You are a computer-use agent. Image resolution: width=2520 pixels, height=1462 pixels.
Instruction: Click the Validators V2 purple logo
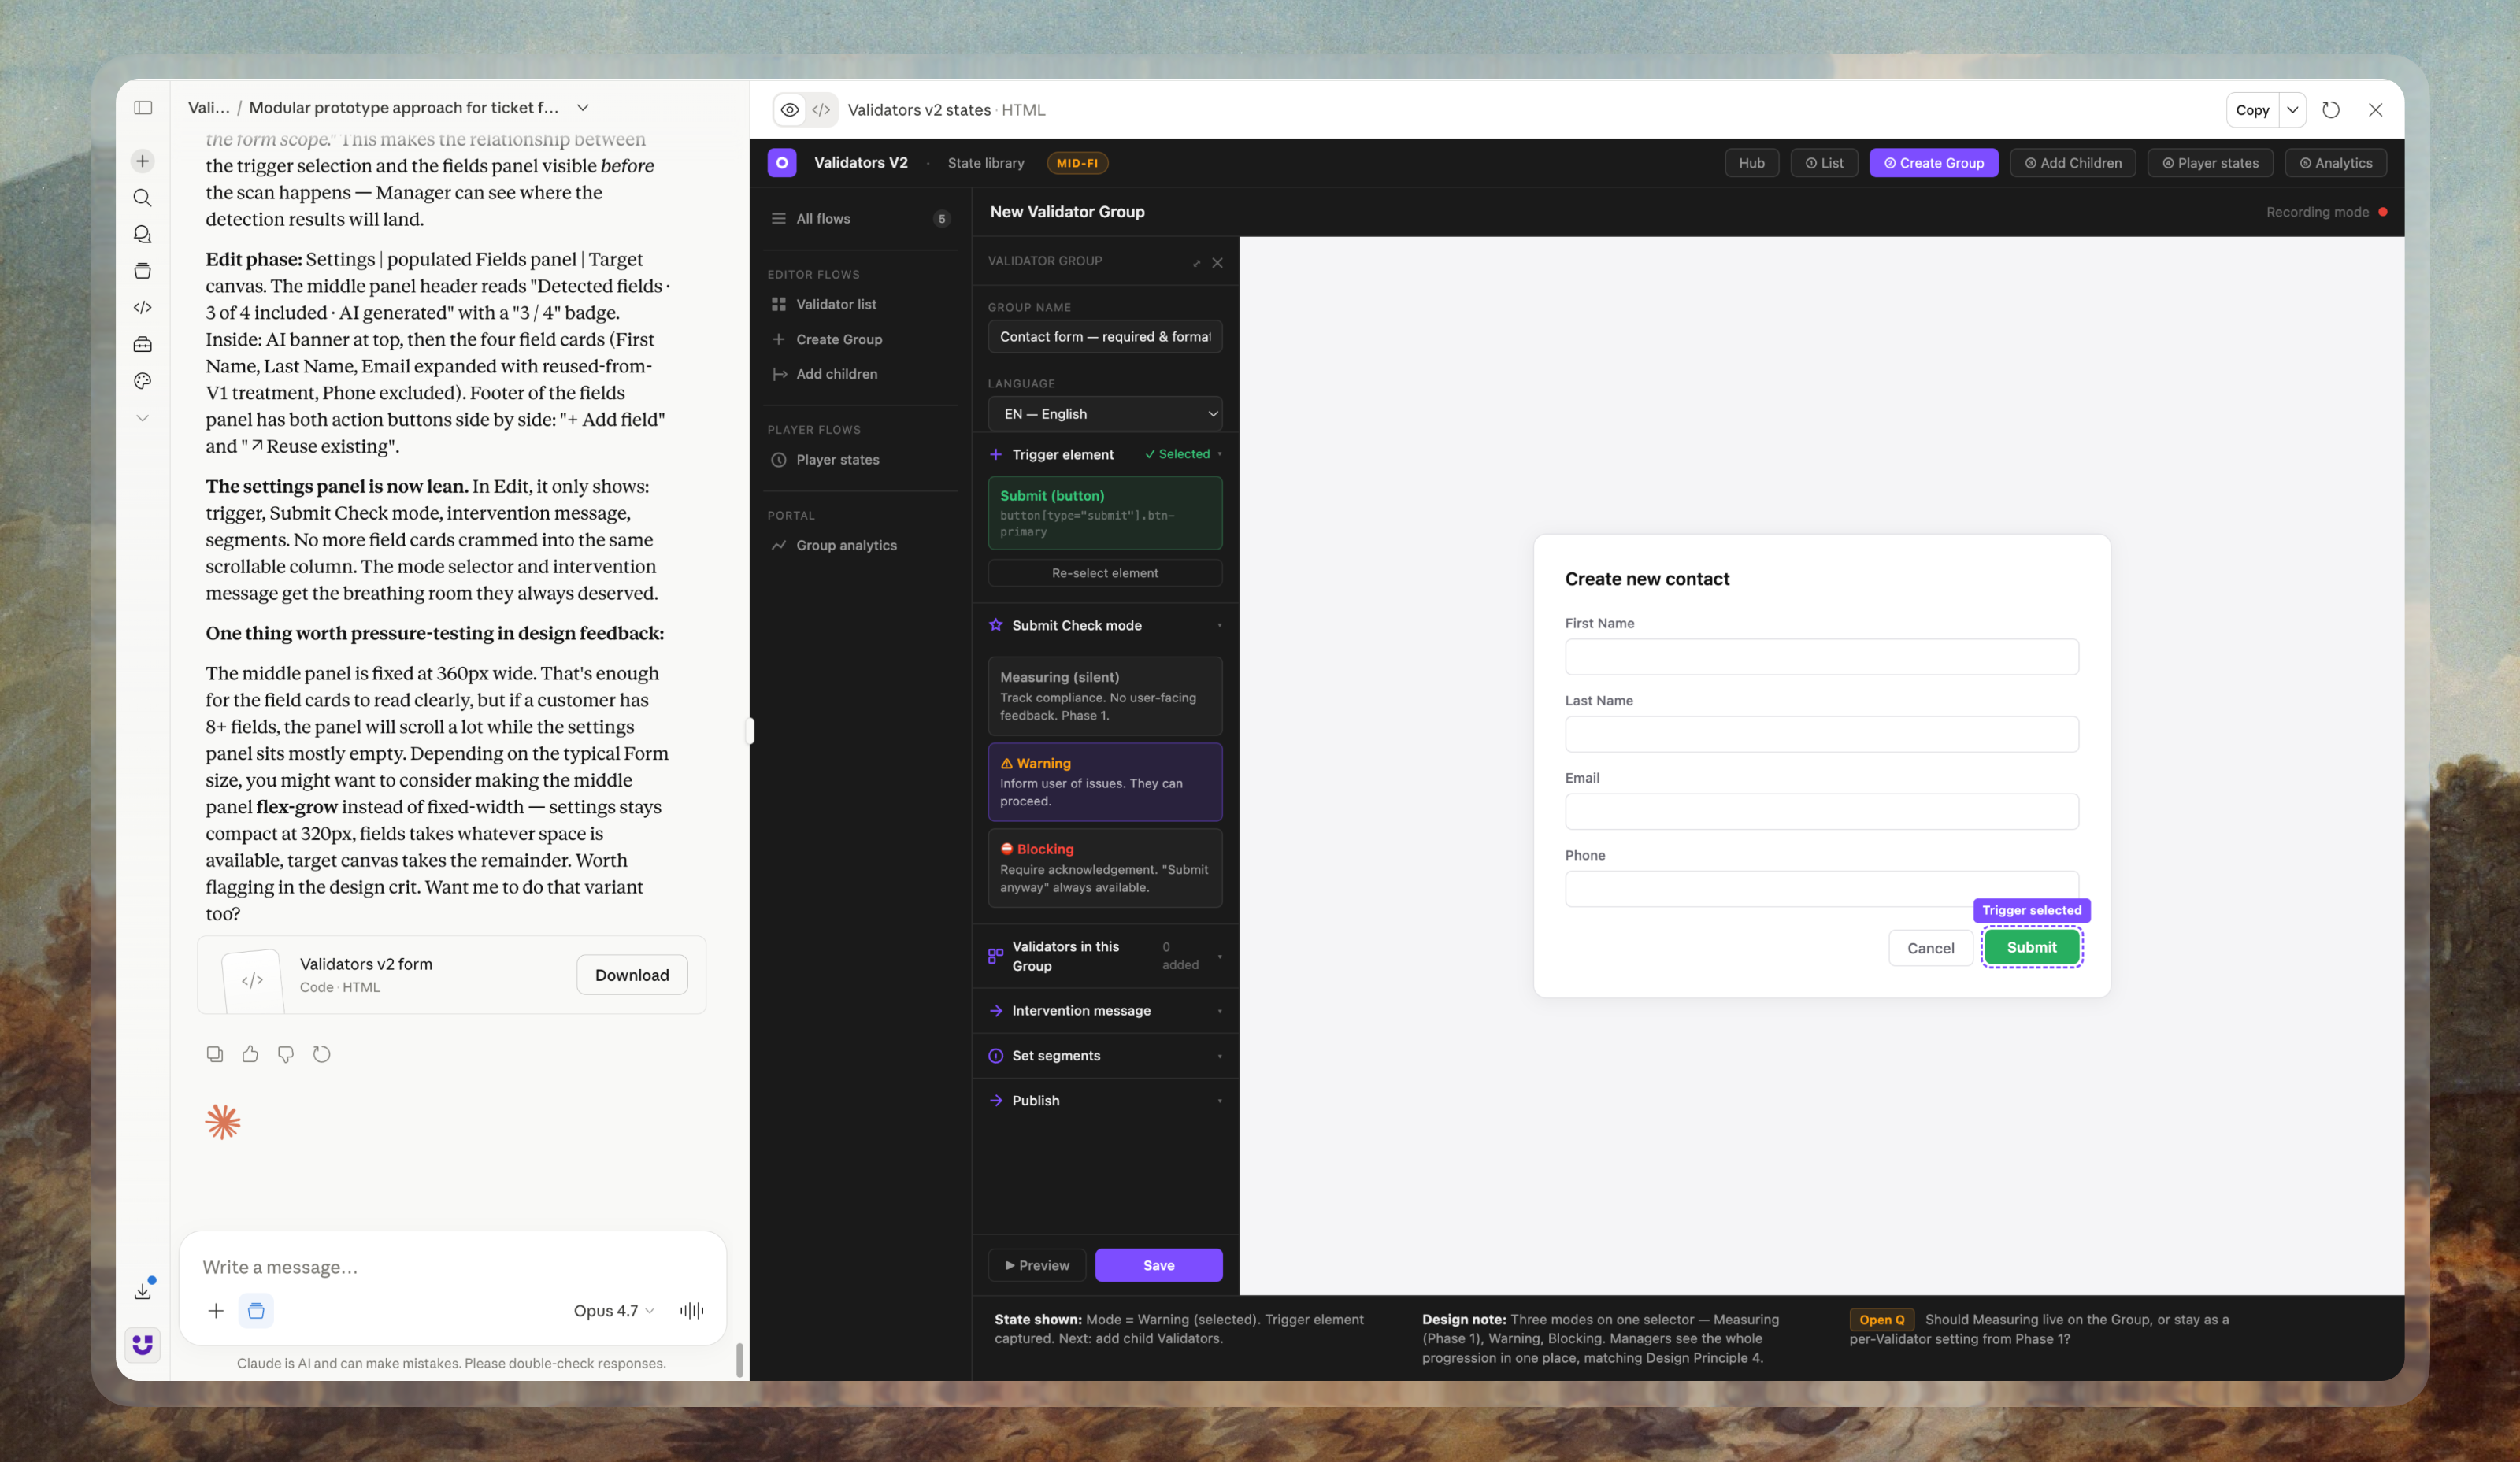782,163
